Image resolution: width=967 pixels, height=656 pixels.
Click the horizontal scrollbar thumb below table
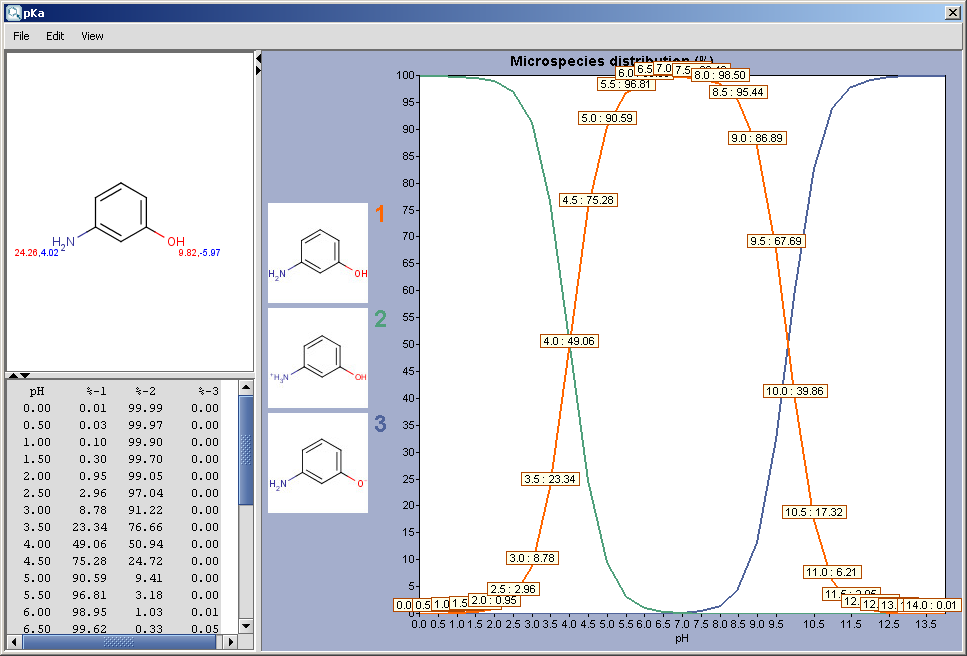point(118,641)
